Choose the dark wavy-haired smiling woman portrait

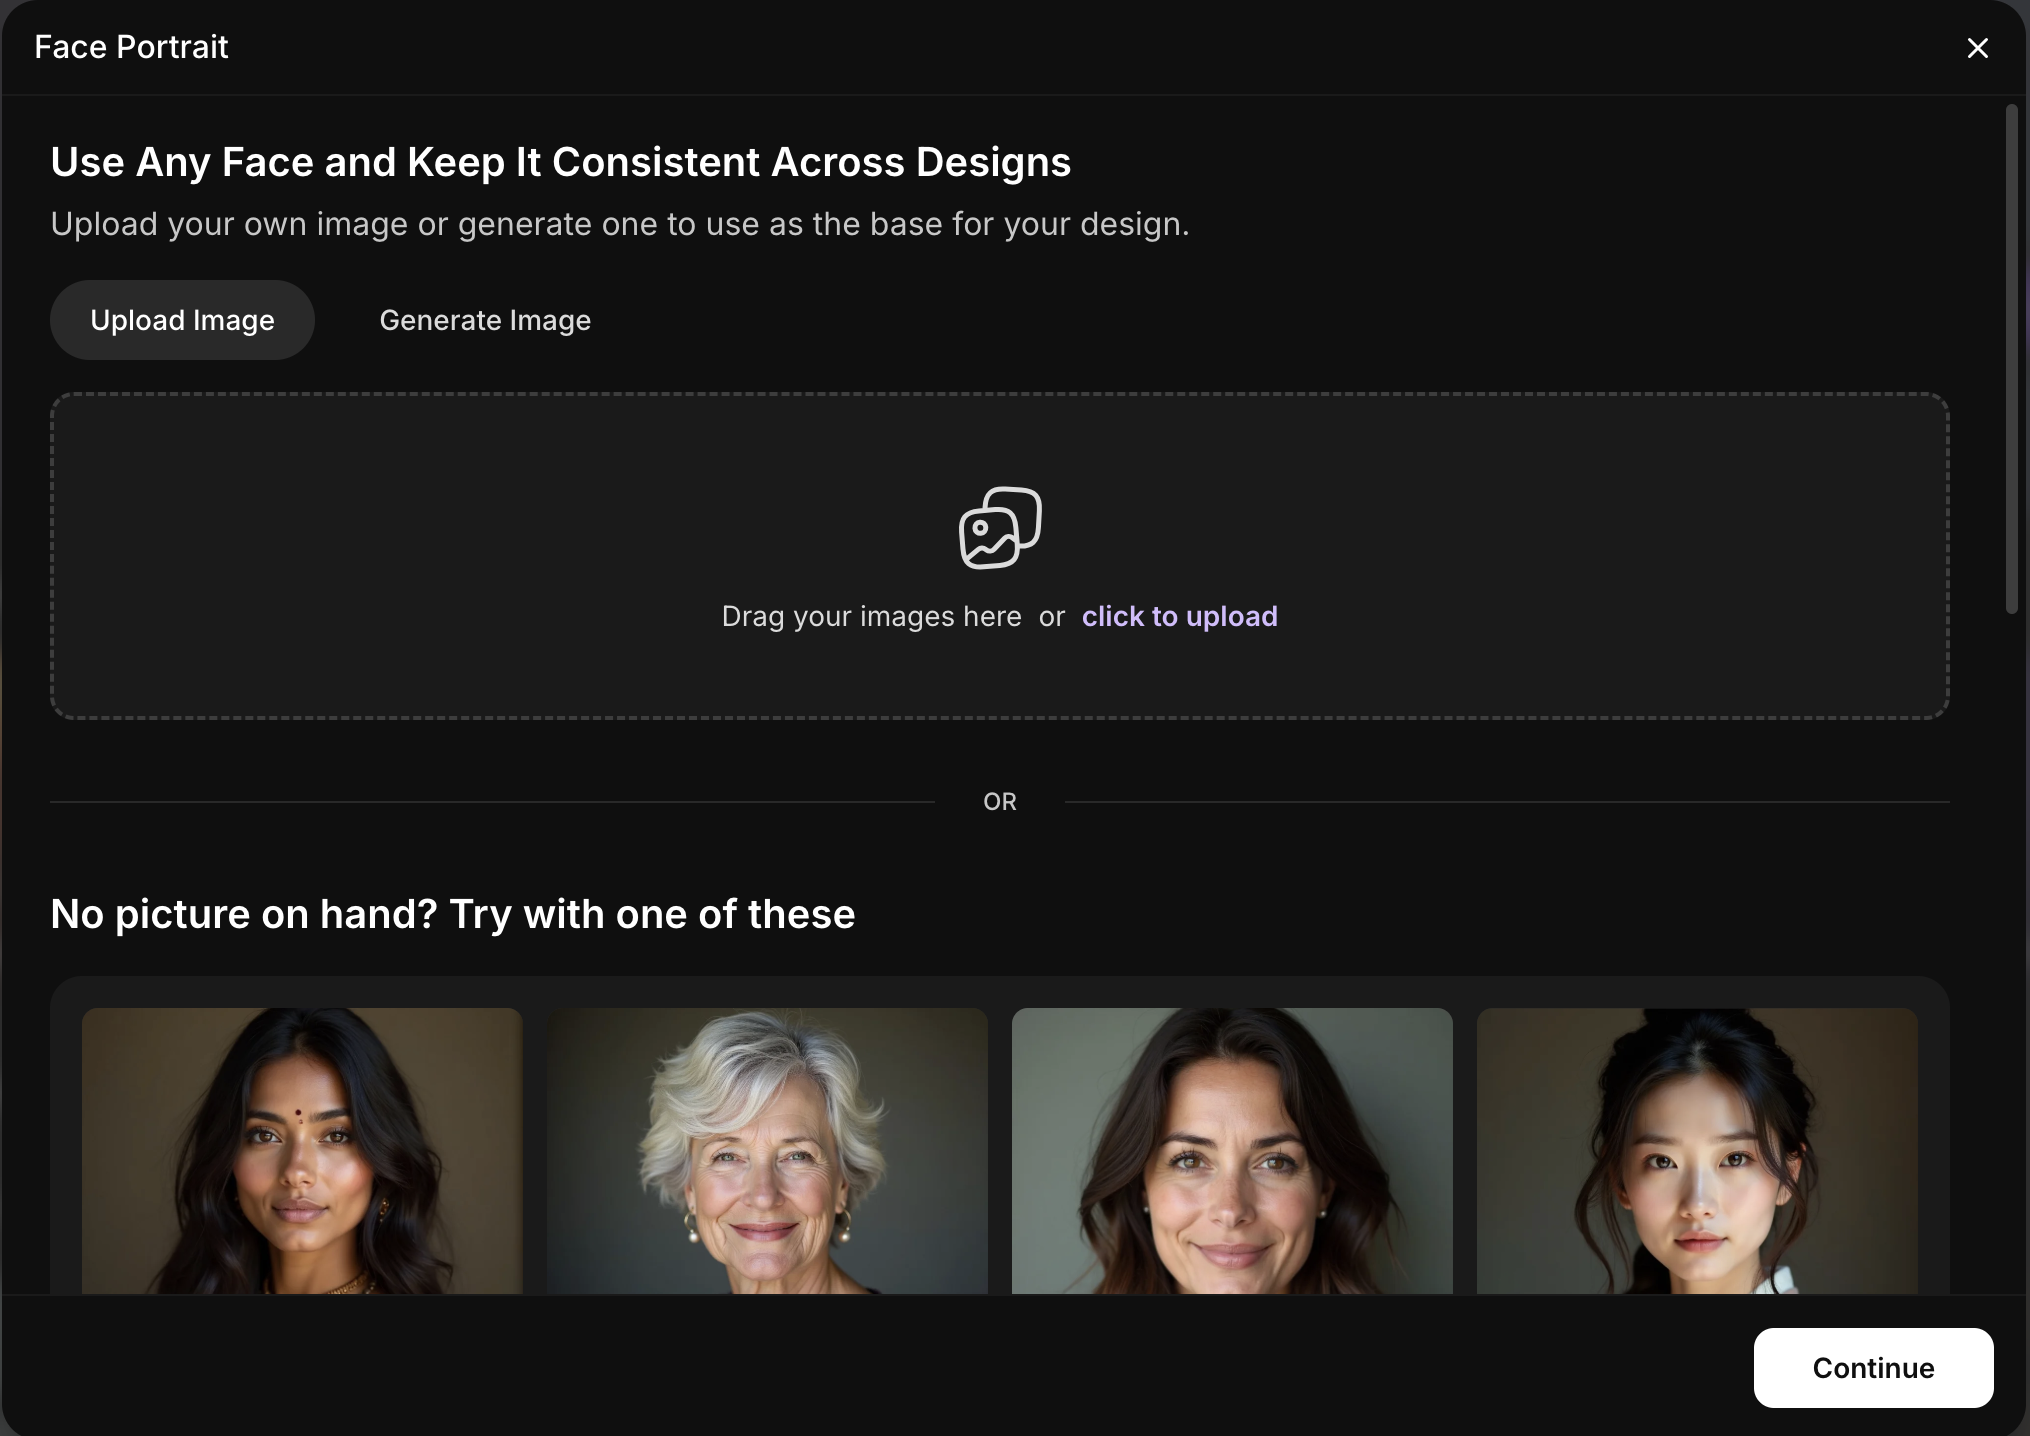(1232, 1151)
